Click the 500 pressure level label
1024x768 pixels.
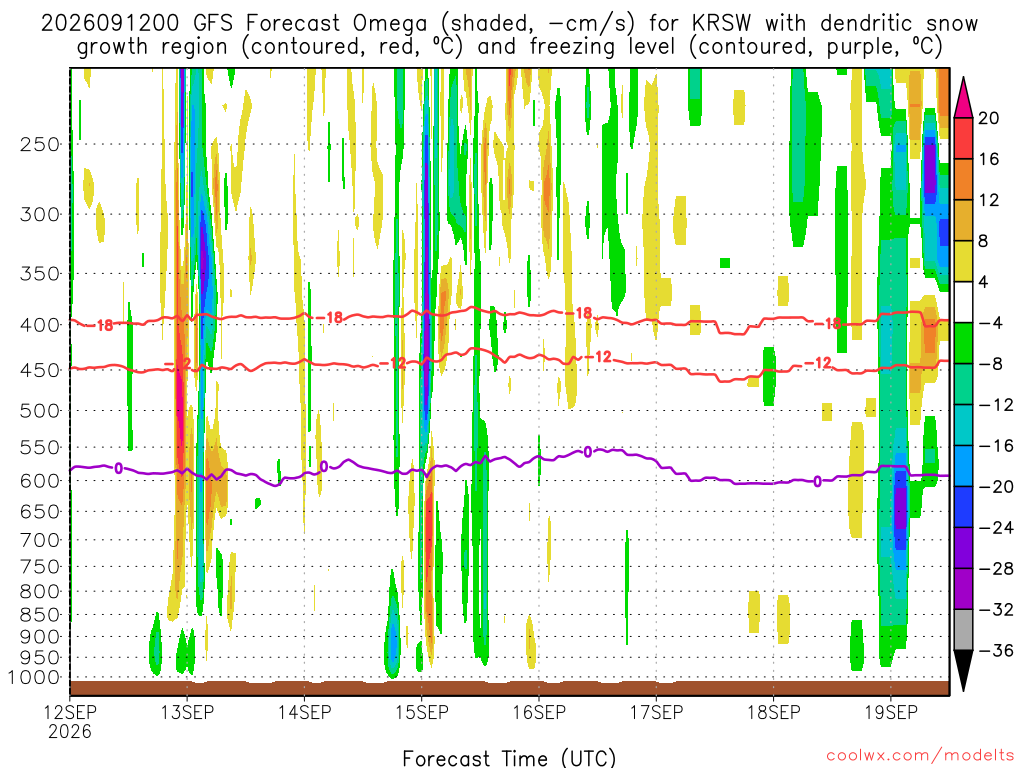click(40, 411)
